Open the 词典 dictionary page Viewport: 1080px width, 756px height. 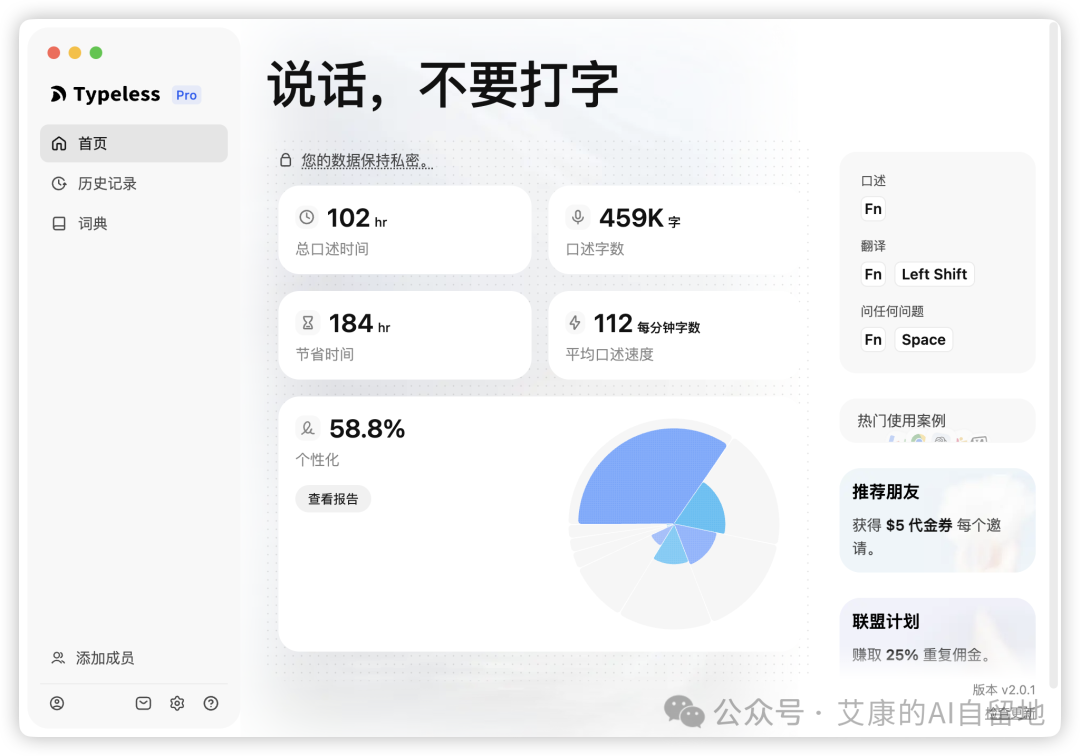click(x=134, y=223)
